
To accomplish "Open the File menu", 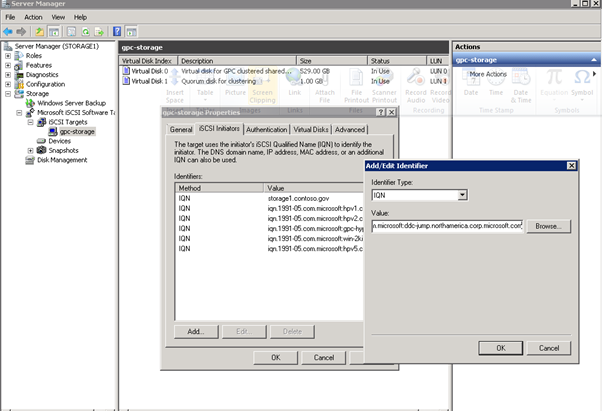I will (x=10, y=17).
